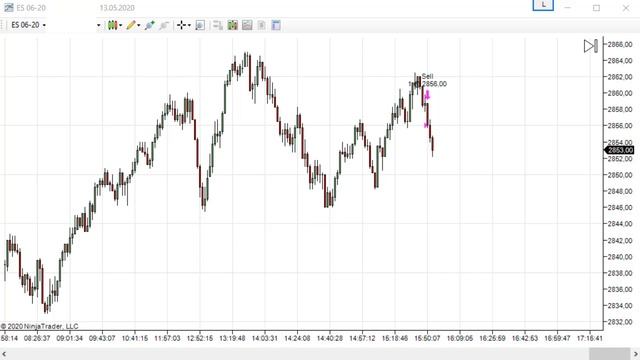Click the 14:40:28 time axis label
Image resolution: width=640 pixels, height=360 pixels.
click(330, 338)
